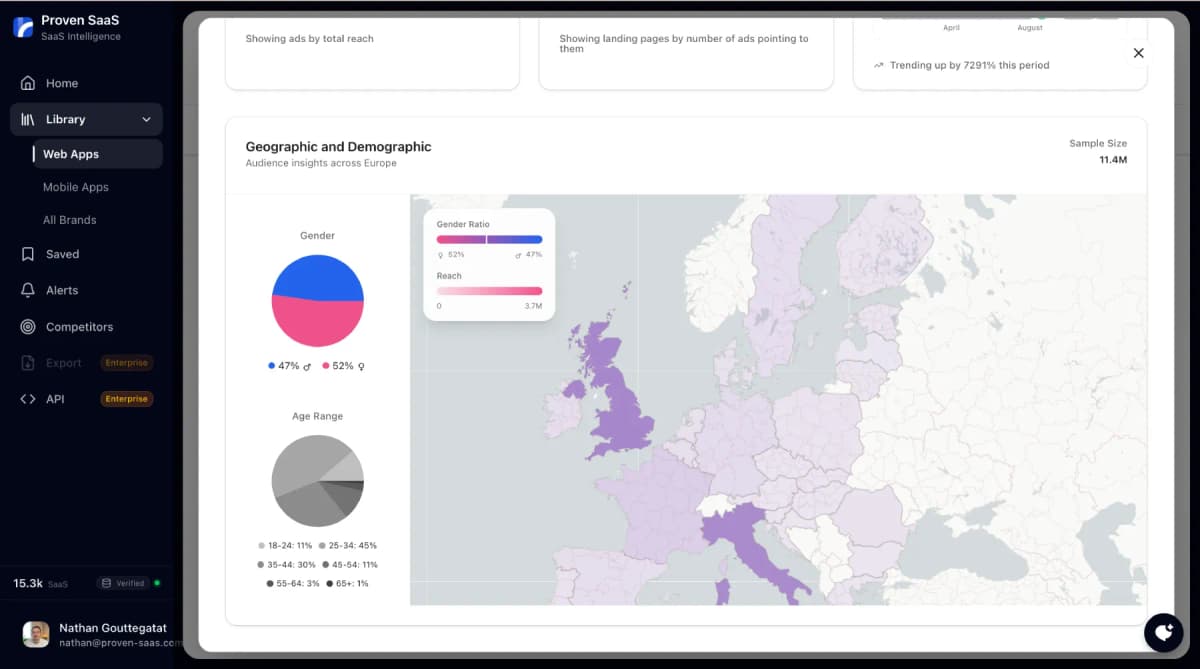Switch to the All Brands section
This screenshot has width=1200, height=669.
(67, 219)
